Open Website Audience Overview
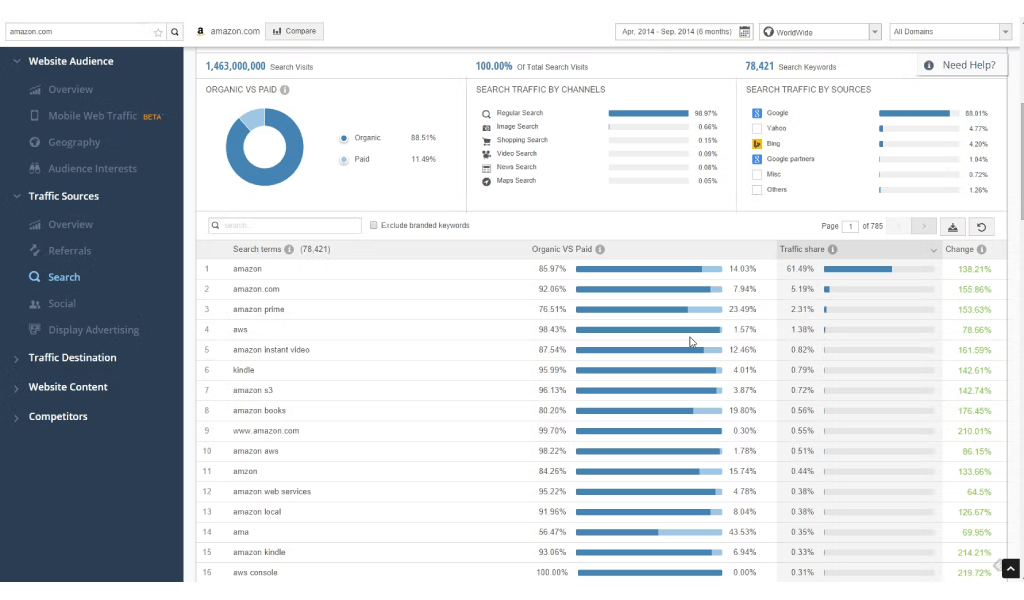The width and height of the screenshot is (1024, 600). click(71, 89)
